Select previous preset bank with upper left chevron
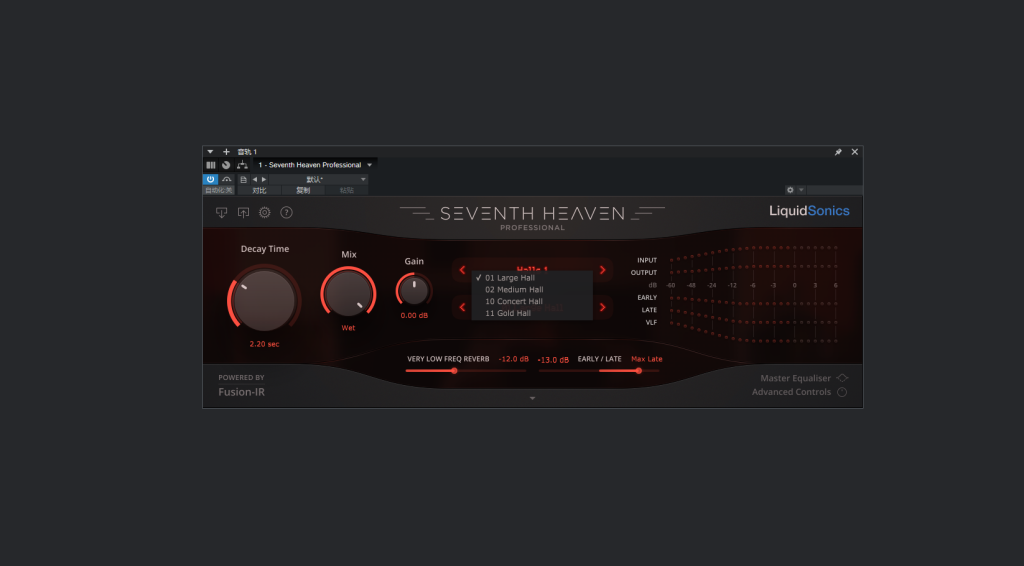Image resolution: width=1024 pixels, height=566 pixels. (462, 270)
